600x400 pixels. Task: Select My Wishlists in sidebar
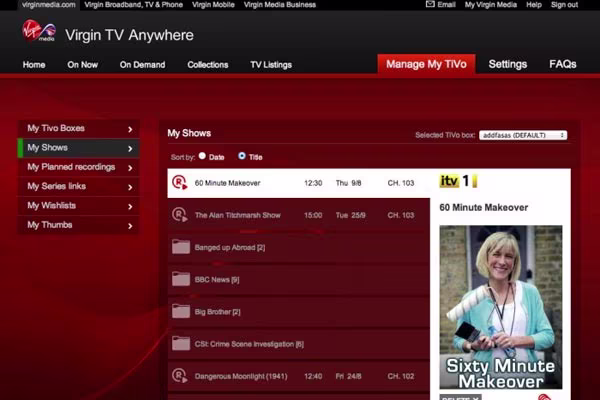[78, 206]
